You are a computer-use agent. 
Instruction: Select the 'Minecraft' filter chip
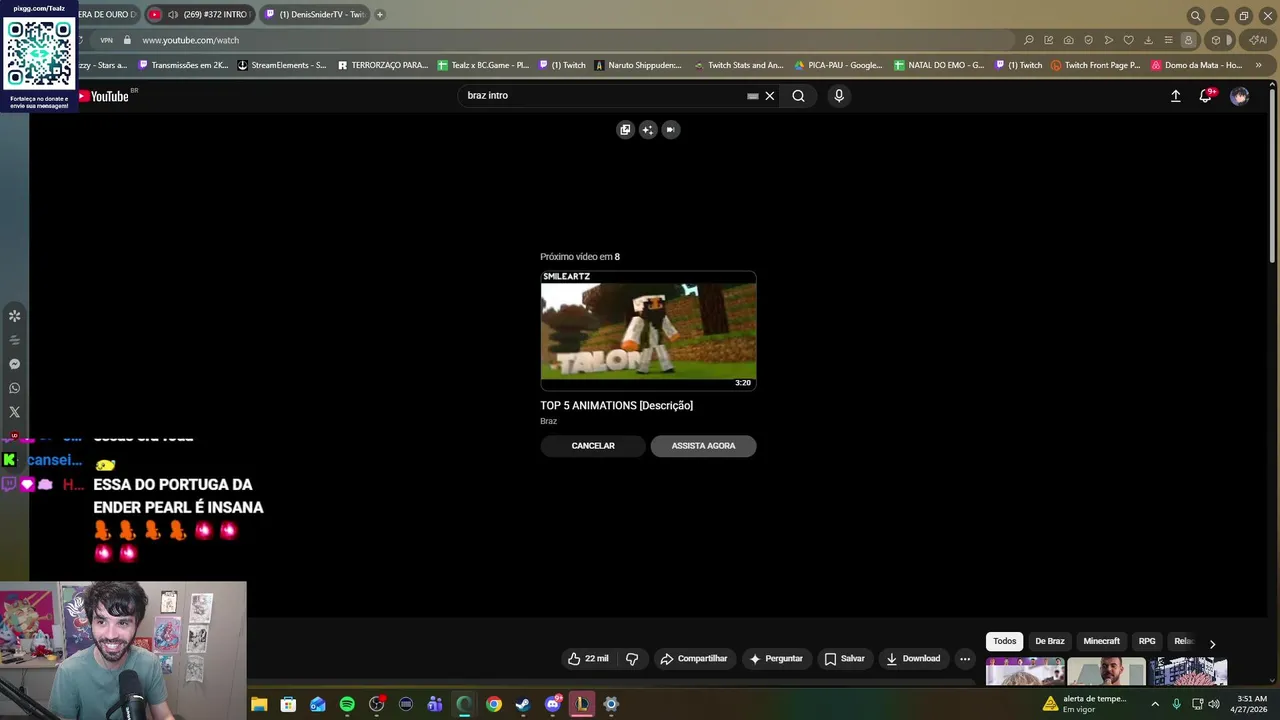click(x=1102, y=641)
